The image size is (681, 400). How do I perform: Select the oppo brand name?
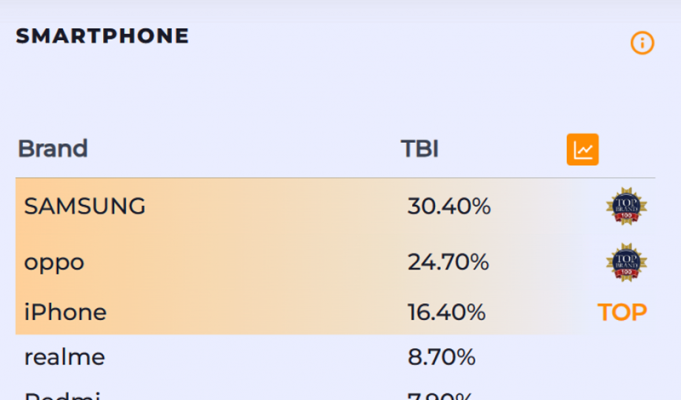[54, 263]
